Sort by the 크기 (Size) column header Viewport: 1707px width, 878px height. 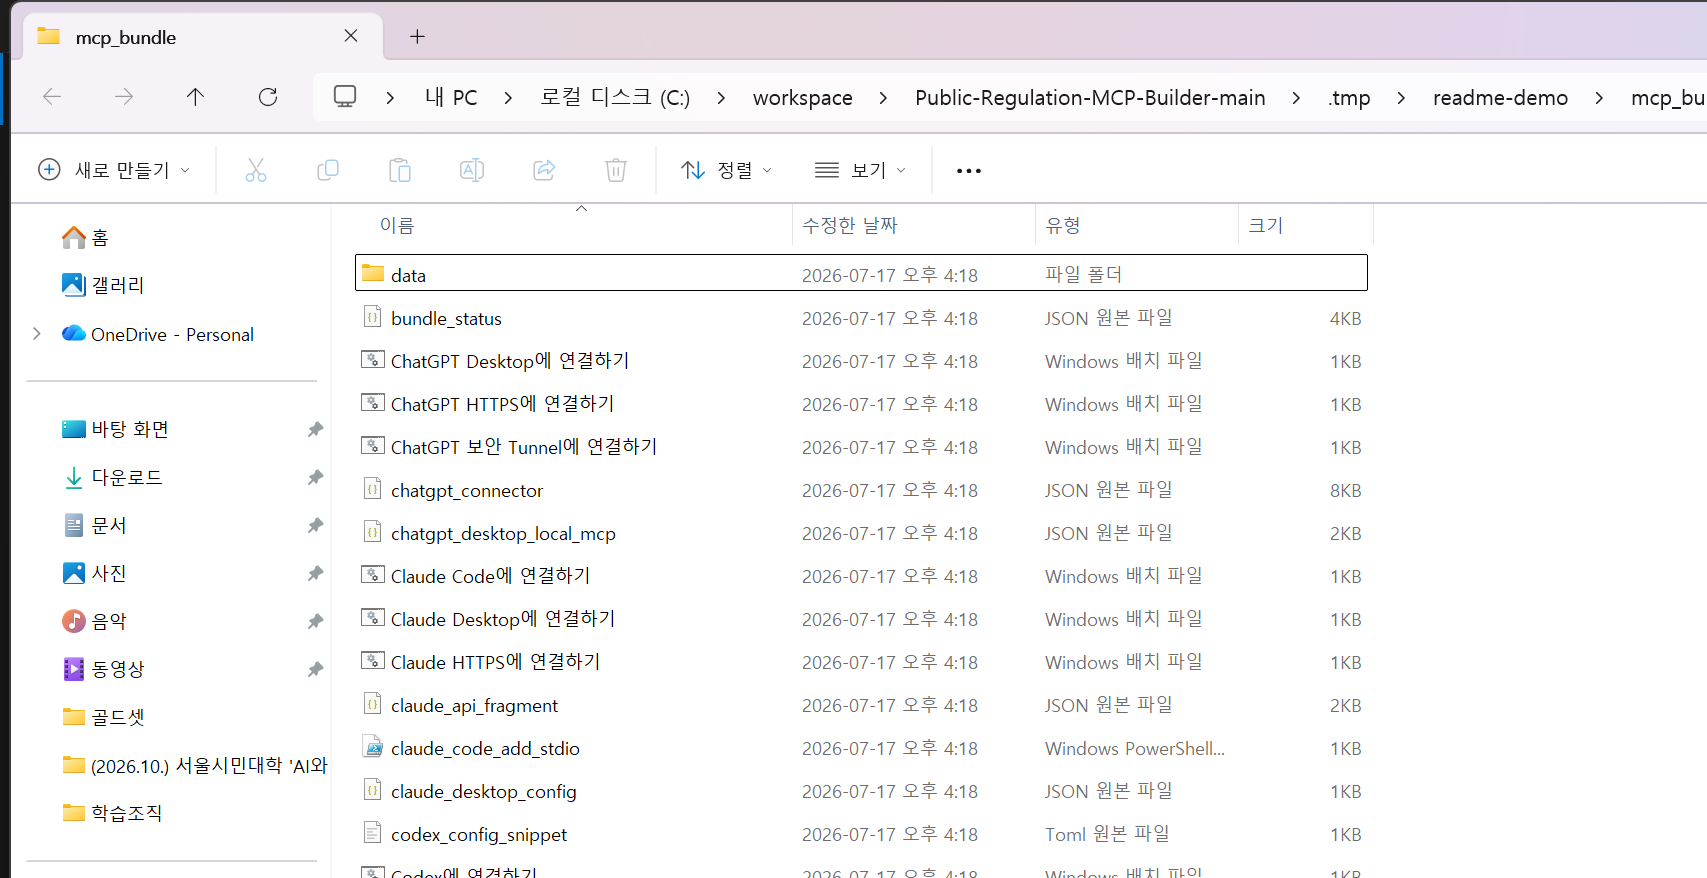pos(1266,226)
